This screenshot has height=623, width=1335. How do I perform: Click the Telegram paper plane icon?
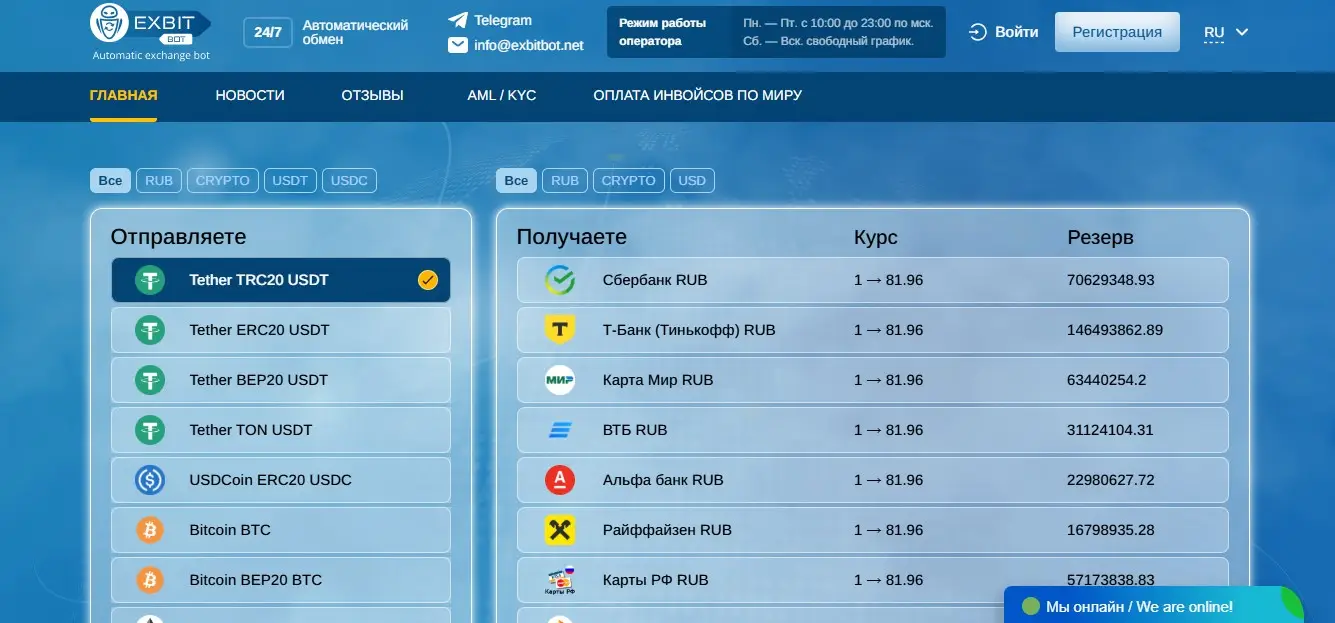[x=458, y=20]
